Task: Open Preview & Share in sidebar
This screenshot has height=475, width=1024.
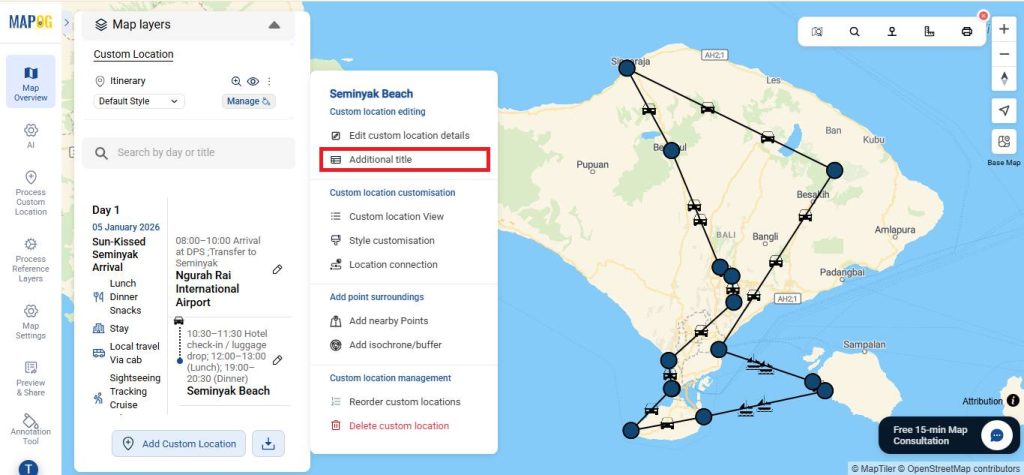Action: pyautogui.click(x=31, y=378)
